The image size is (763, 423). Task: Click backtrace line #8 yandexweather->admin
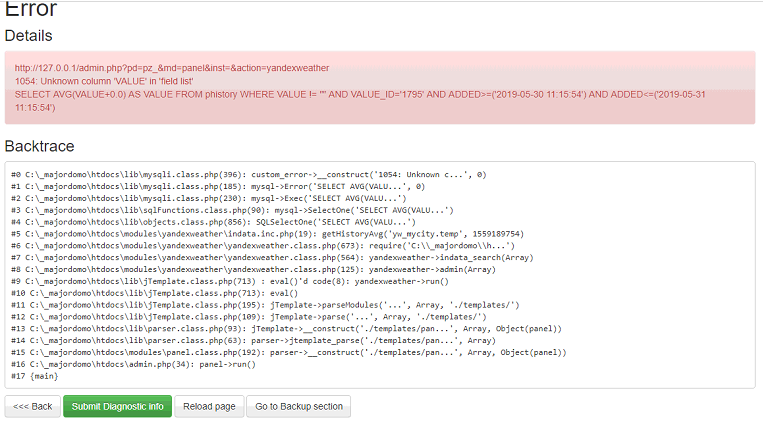(254, 270)
